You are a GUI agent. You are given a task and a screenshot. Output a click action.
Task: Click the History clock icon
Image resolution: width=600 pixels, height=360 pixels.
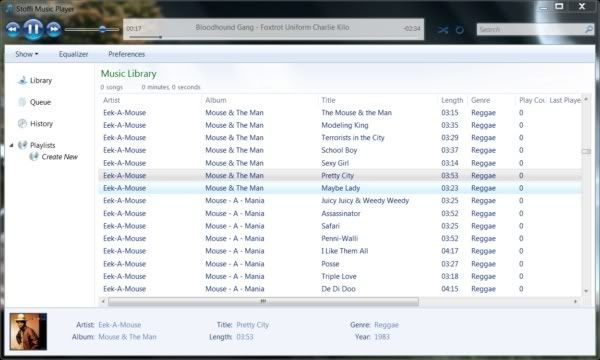coord(22,123)
